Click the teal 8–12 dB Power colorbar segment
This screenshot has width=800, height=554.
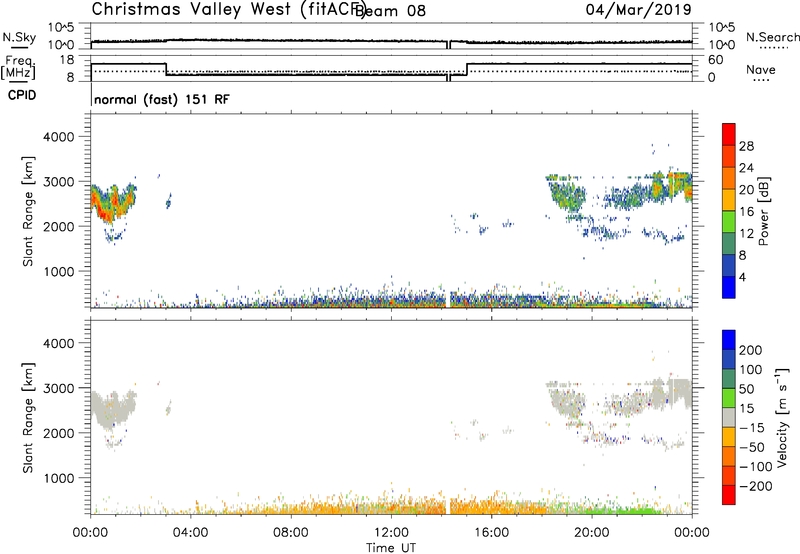point(729,243)
